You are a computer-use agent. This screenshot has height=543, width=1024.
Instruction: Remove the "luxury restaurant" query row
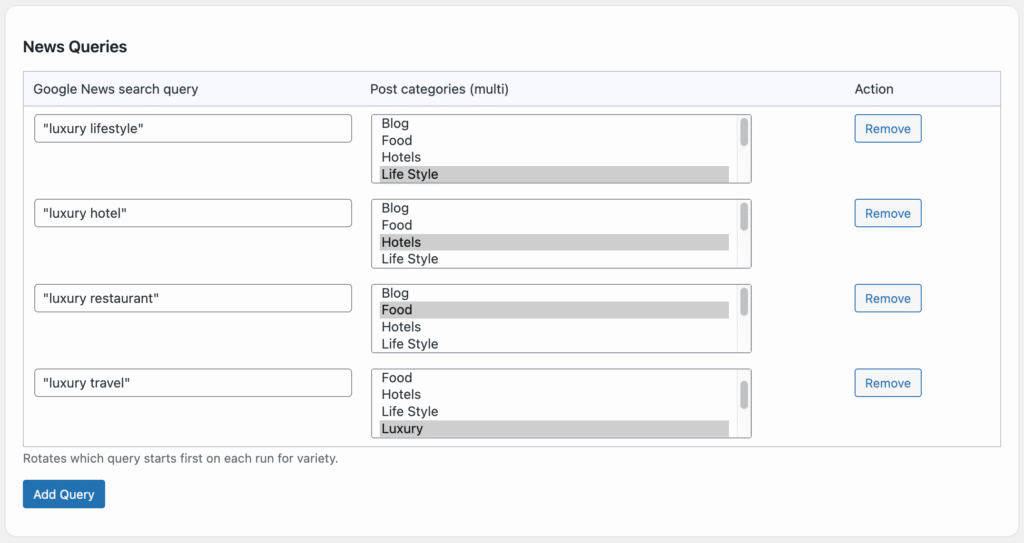[887, 299]
